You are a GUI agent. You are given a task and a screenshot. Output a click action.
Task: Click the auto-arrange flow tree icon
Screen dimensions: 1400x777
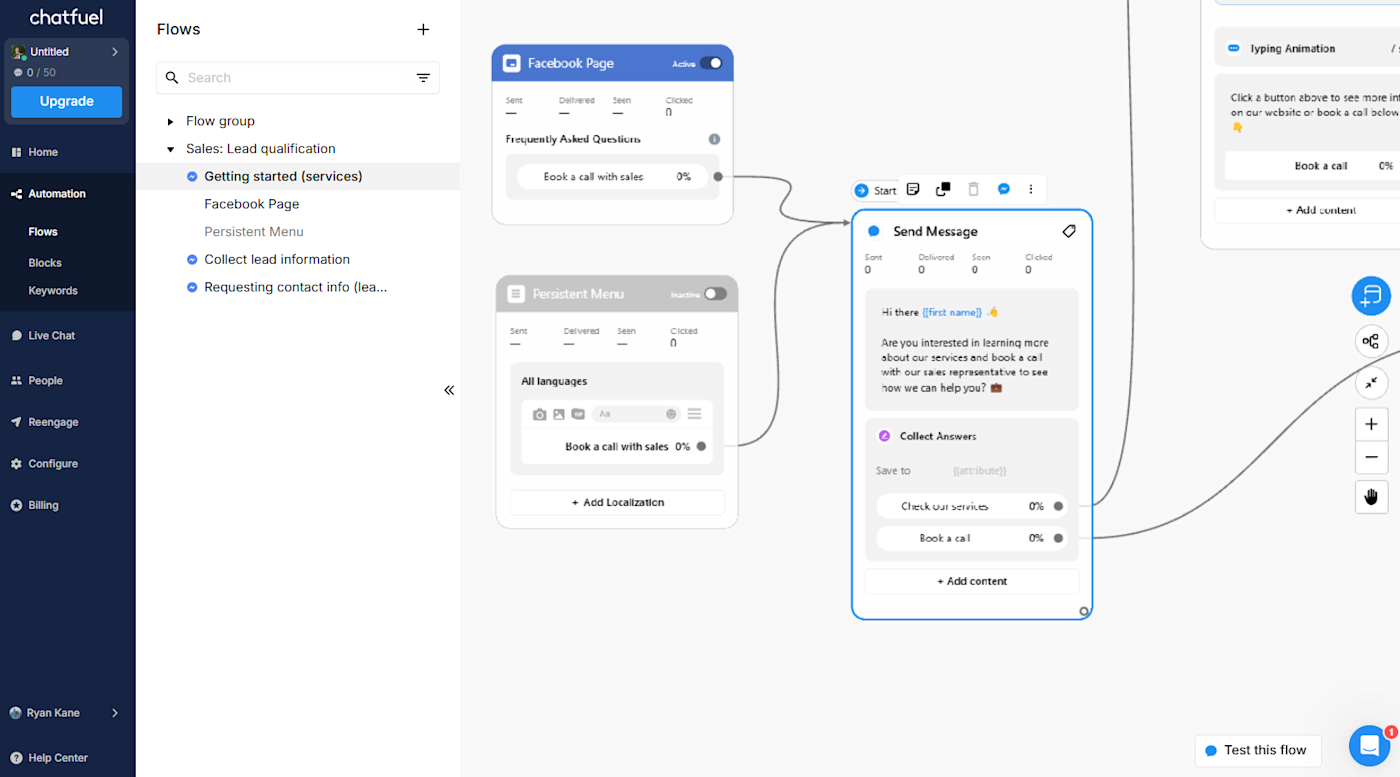click(x=1371, y=341)
